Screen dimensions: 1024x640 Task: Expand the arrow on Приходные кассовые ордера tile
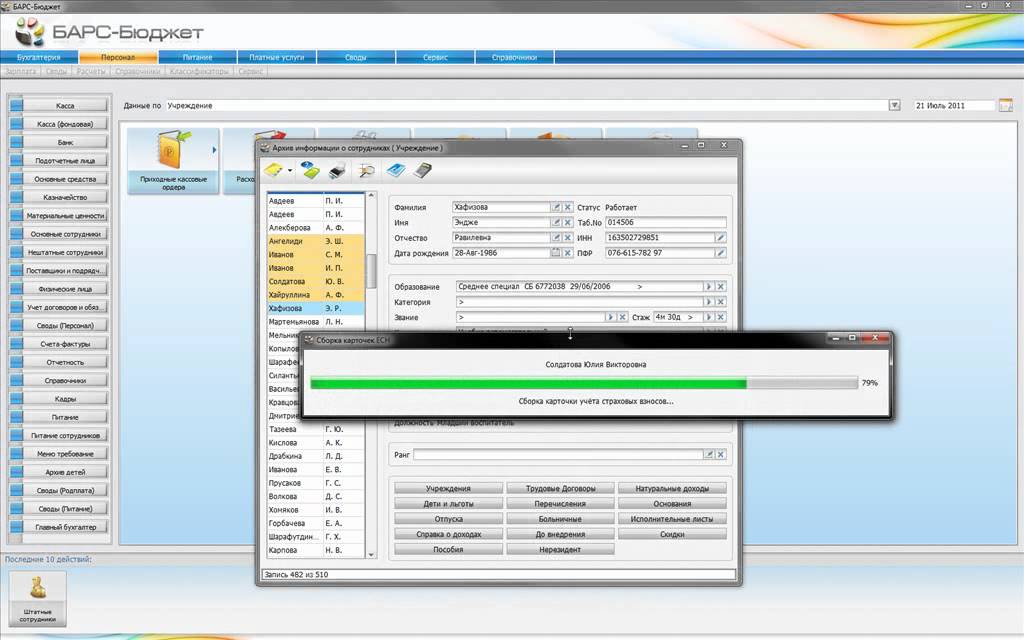(214, 150)
